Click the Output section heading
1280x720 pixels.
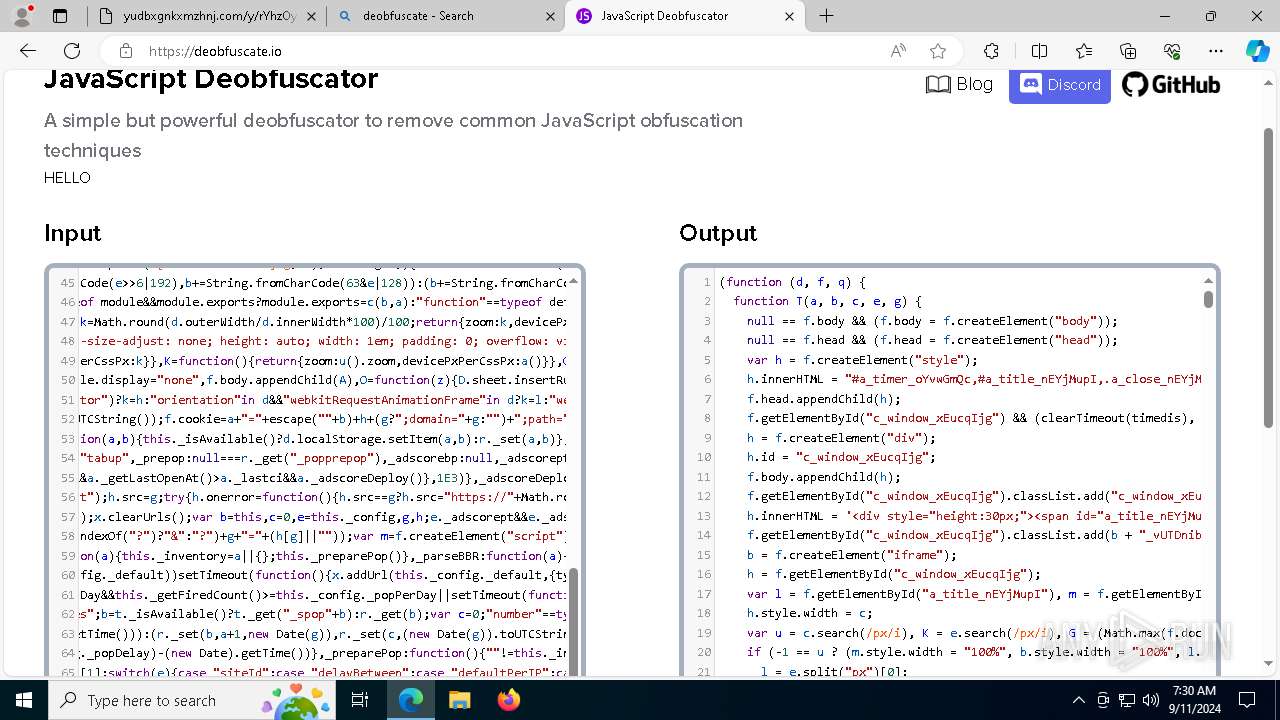[718, 233]
